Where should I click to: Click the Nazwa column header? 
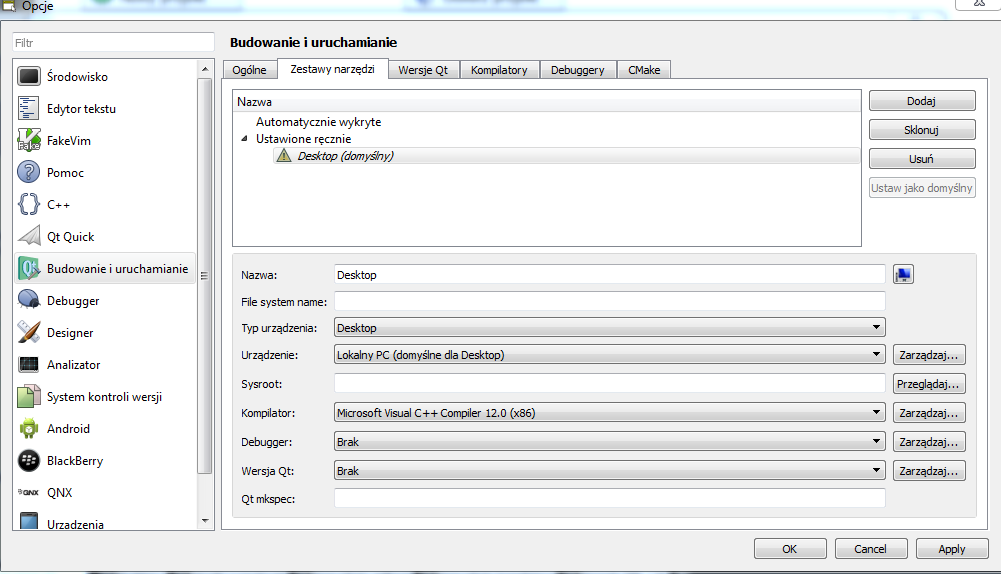click(547, 102)
